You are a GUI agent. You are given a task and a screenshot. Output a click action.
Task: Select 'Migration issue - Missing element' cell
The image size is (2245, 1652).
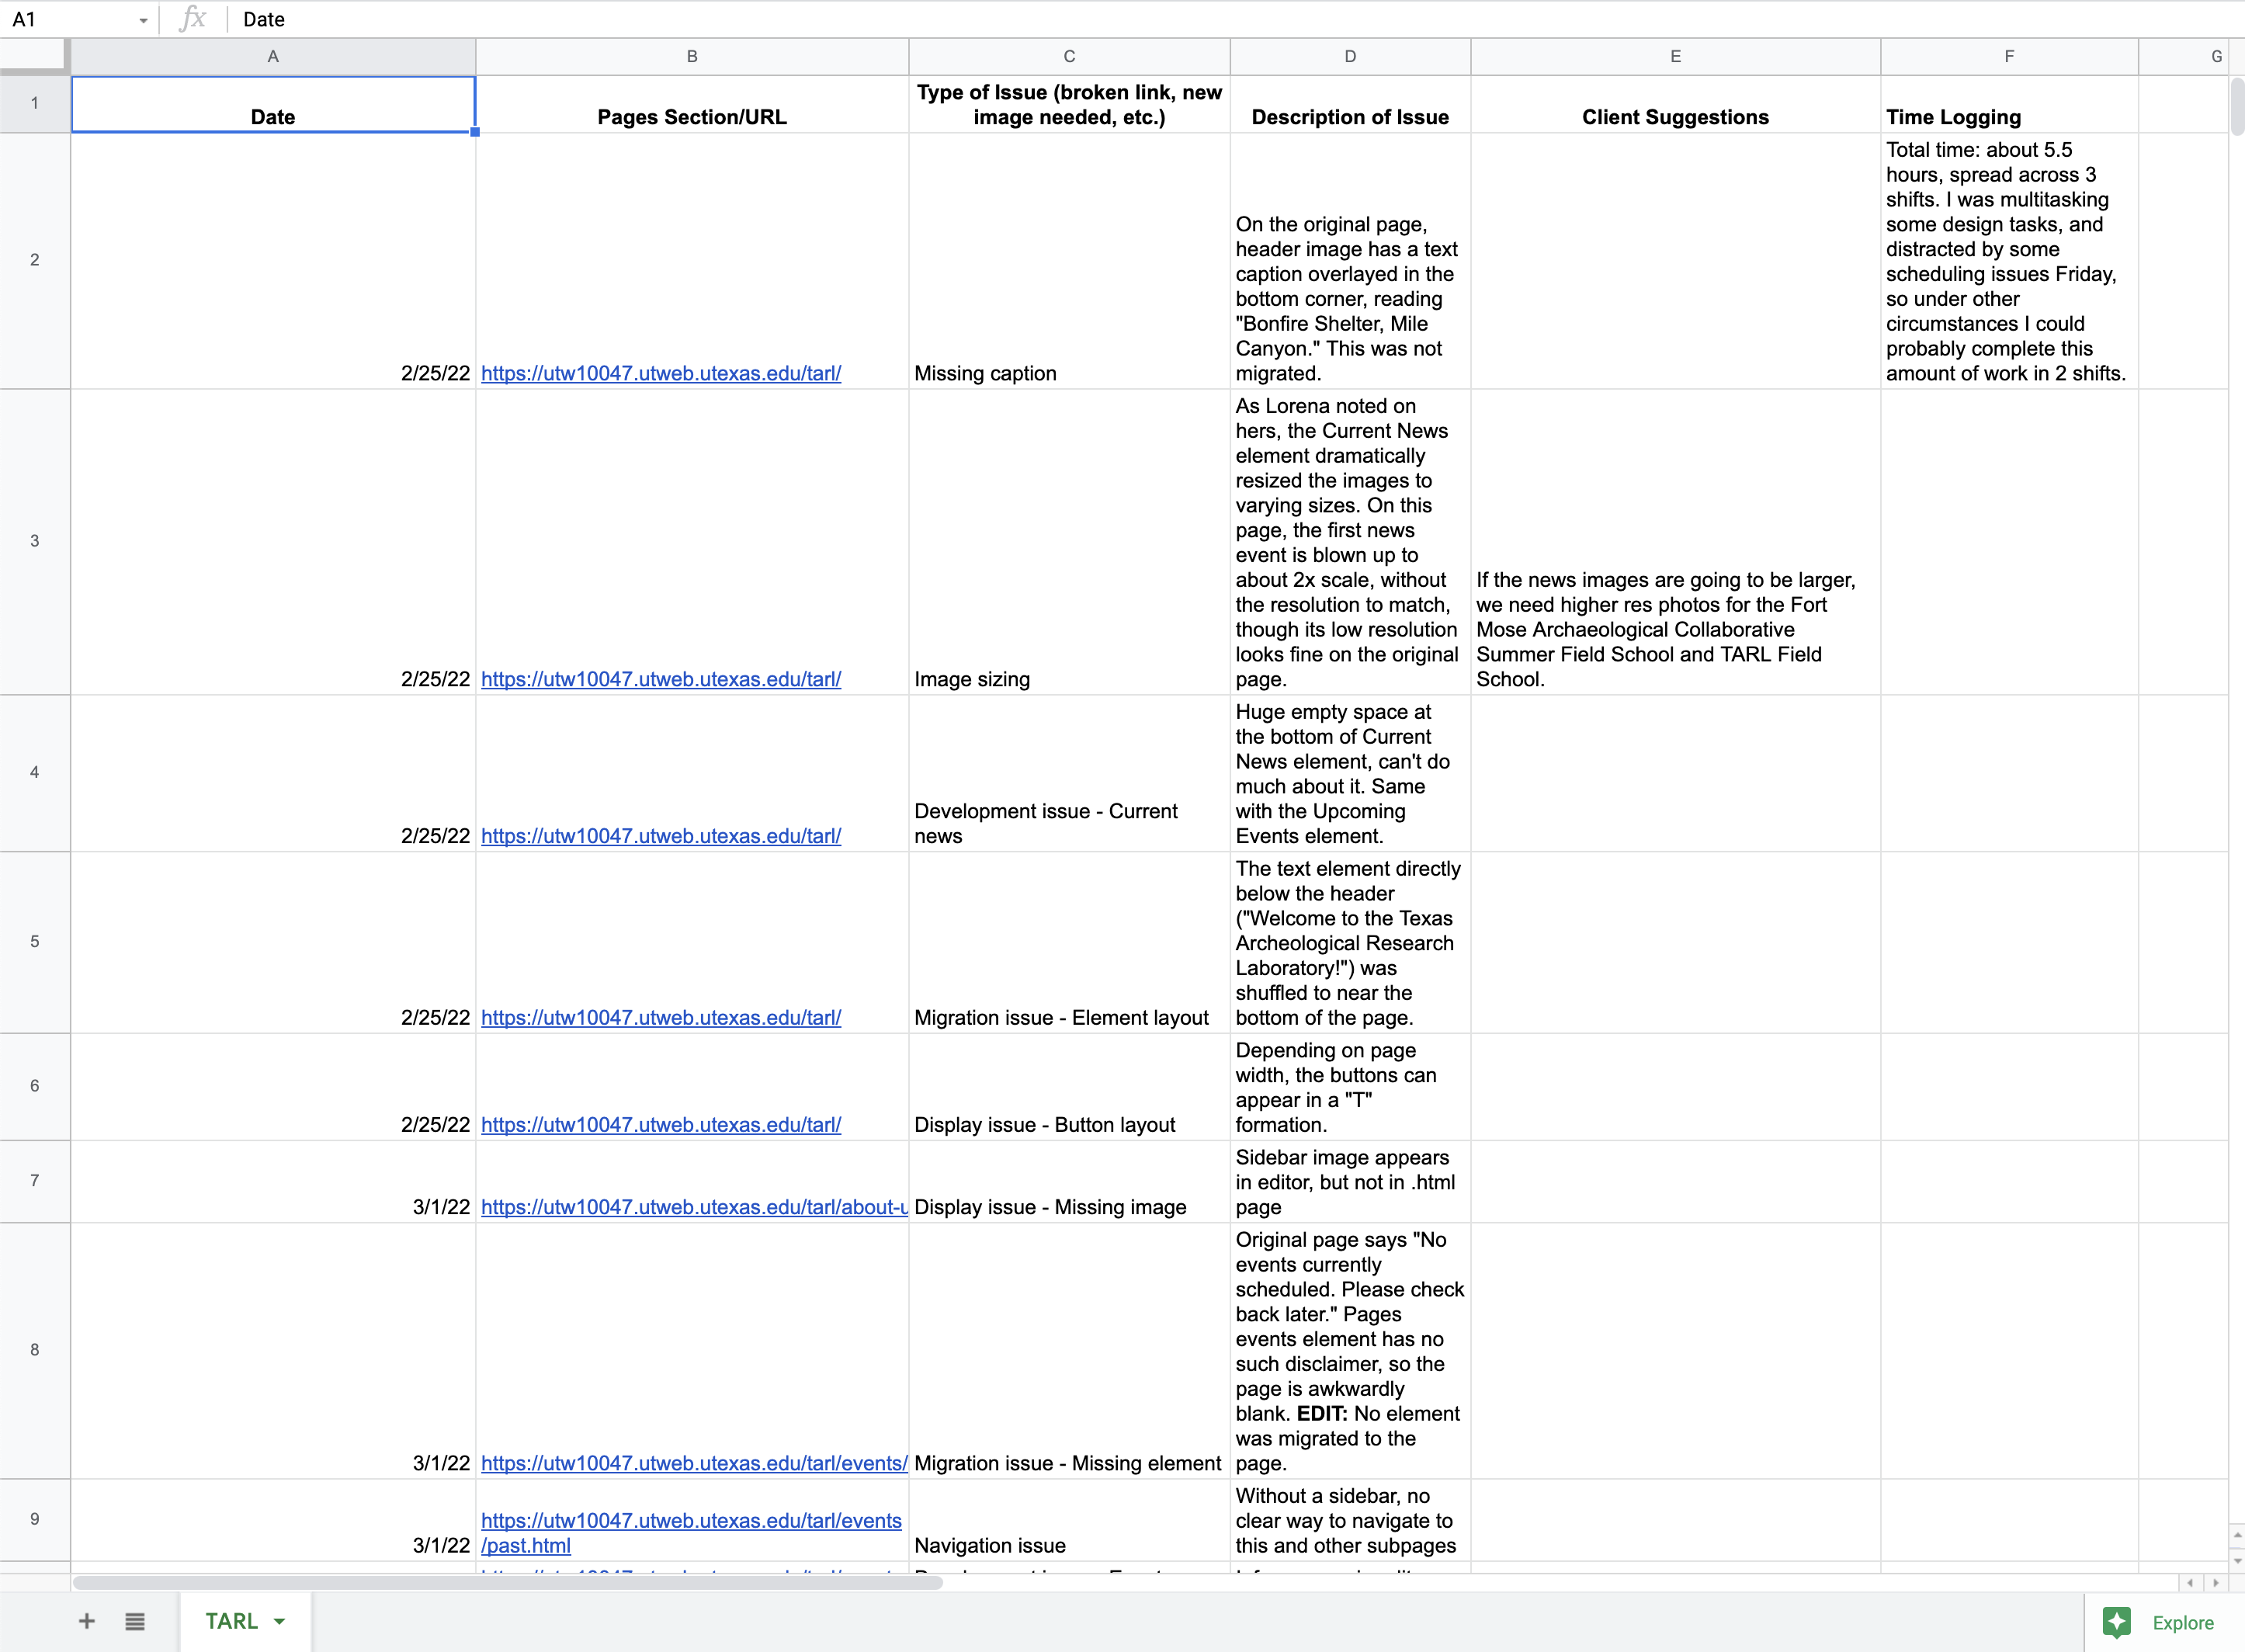point(1069,1351)
